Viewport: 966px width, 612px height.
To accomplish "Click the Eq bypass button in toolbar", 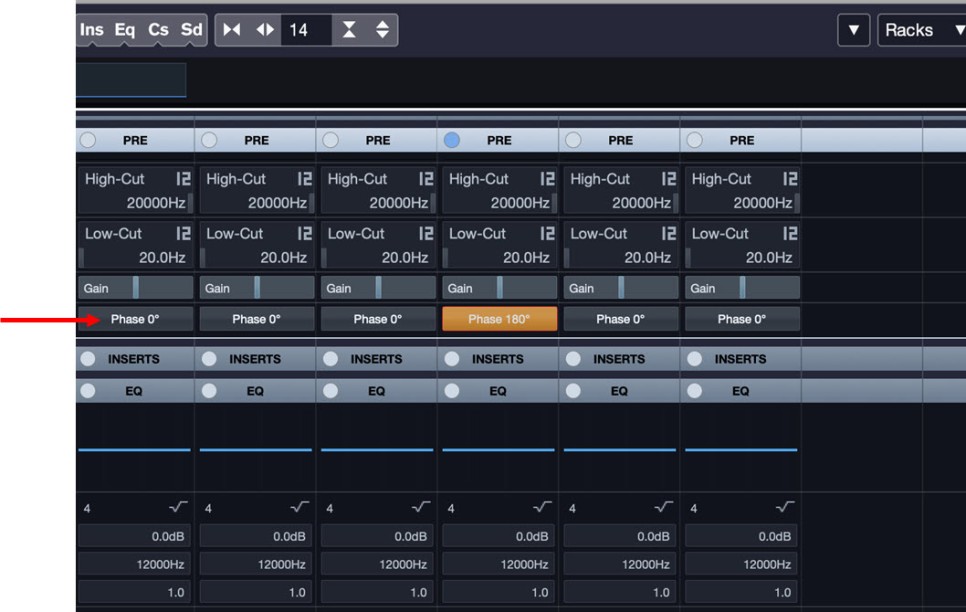I will click(125, 30).
